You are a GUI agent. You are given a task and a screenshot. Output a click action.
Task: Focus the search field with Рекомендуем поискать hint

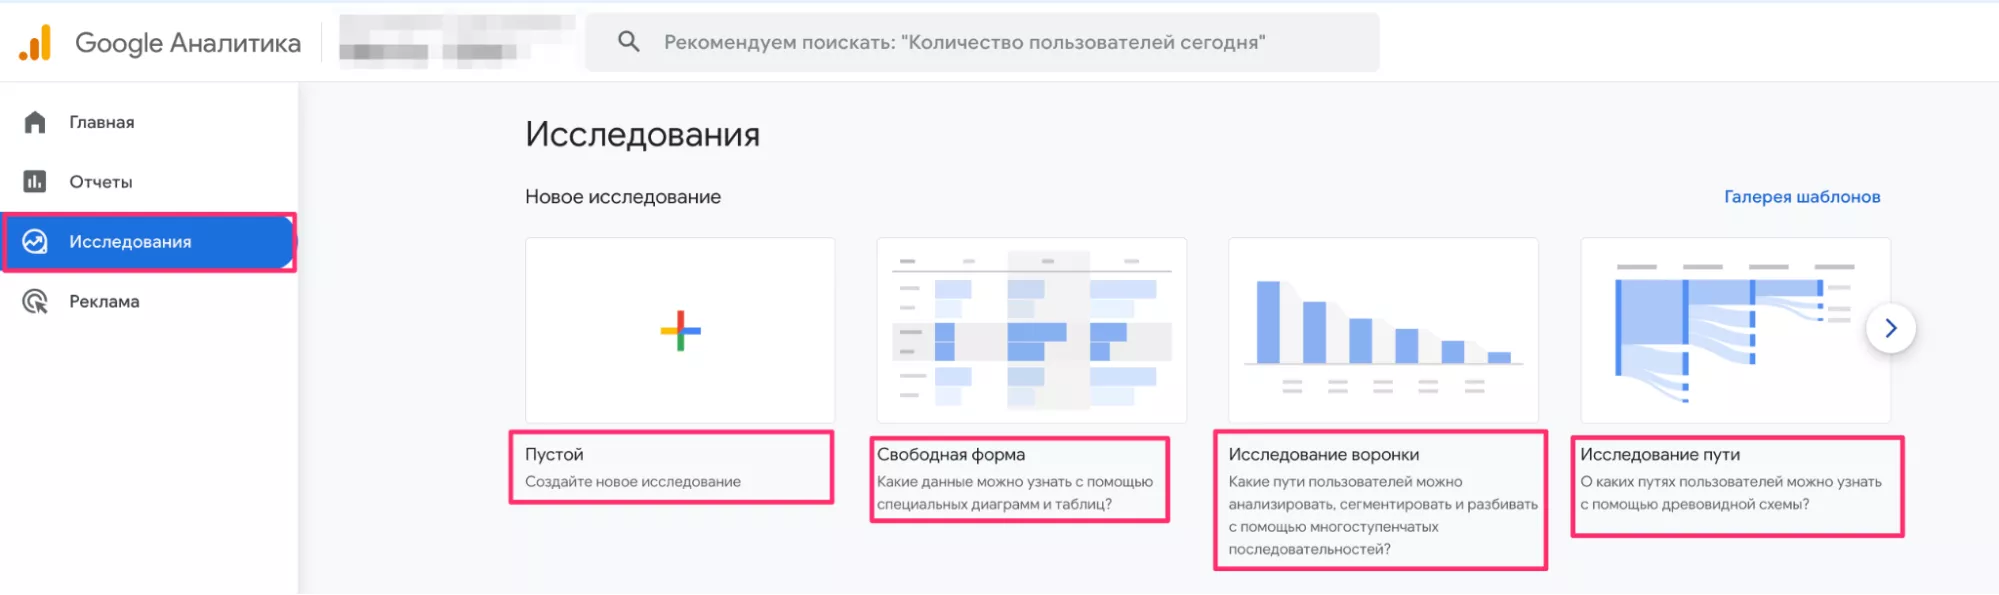[x=982, y=42]
